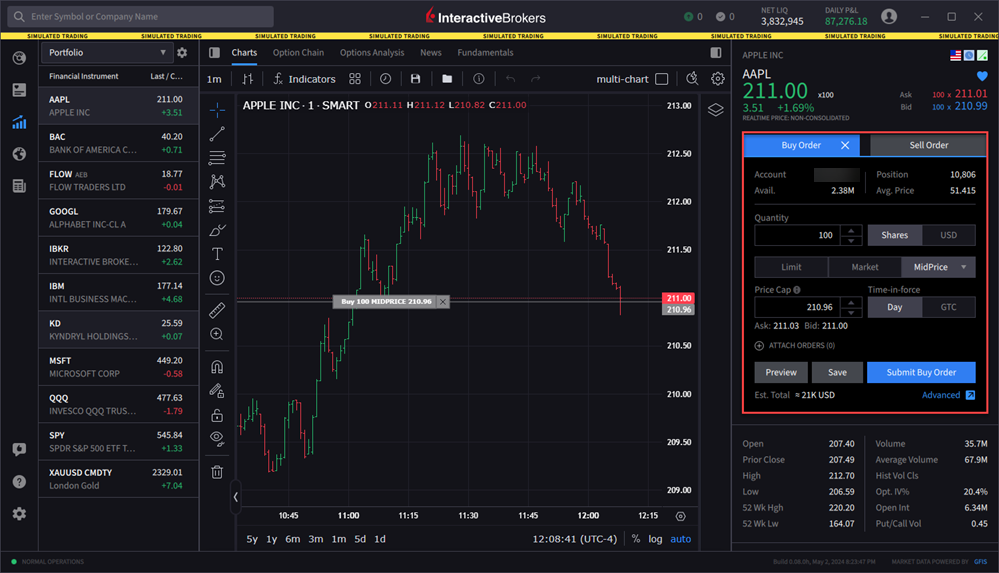
Task: Open the Indicators menu
Action: point(304,79)
